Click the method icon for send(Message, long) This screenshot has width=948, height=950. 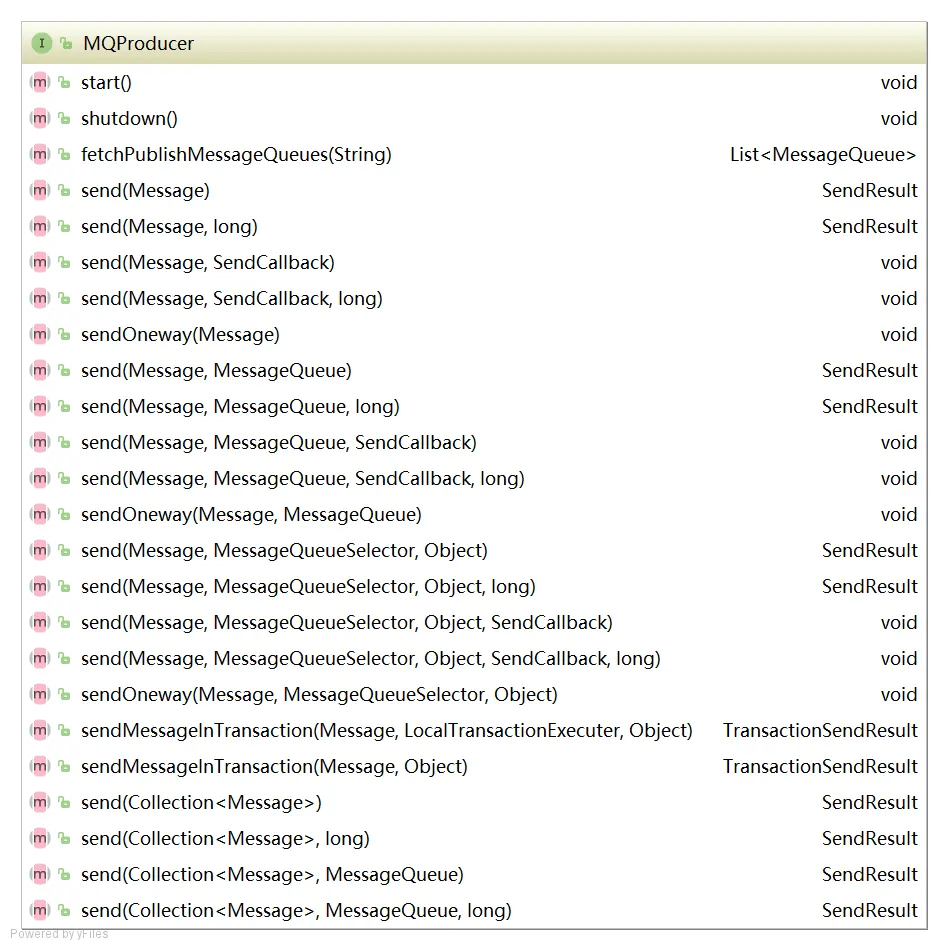(40, 226)
